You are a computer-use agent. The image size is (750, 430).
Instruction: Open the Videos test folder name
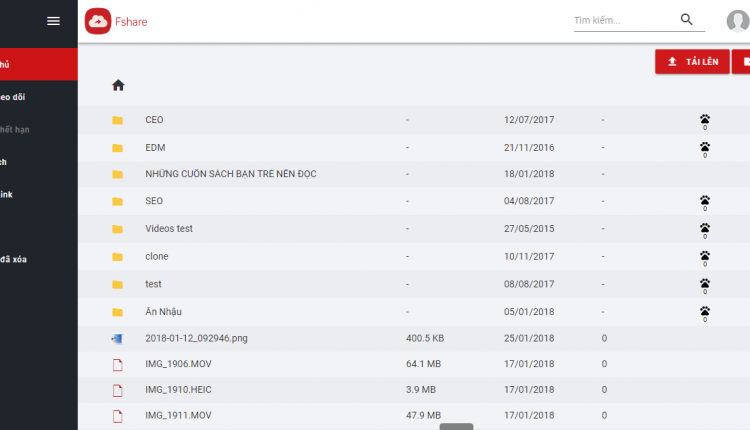click(x=169, y=229)
